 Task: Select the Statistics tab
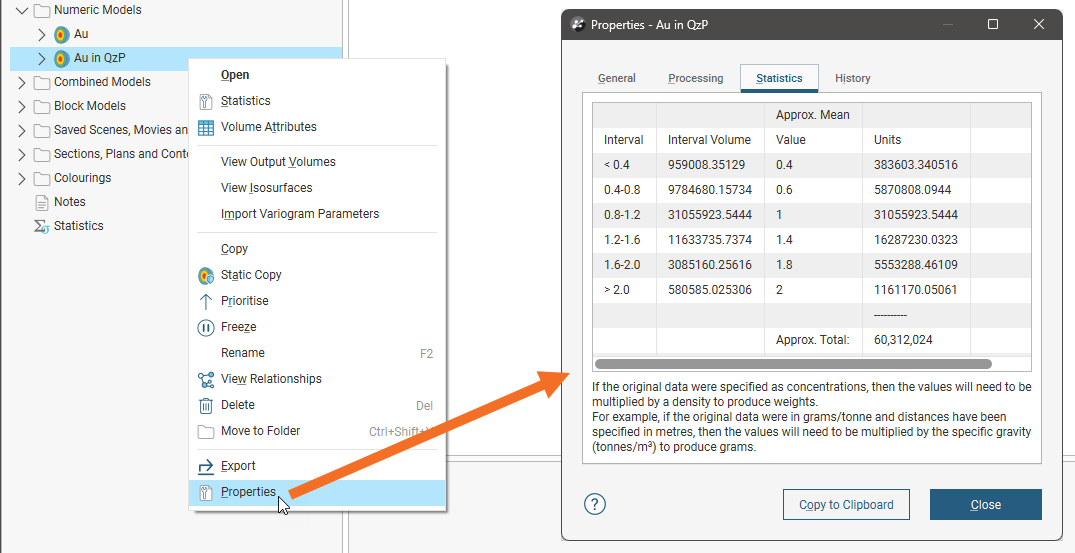[x=779, y=78]
